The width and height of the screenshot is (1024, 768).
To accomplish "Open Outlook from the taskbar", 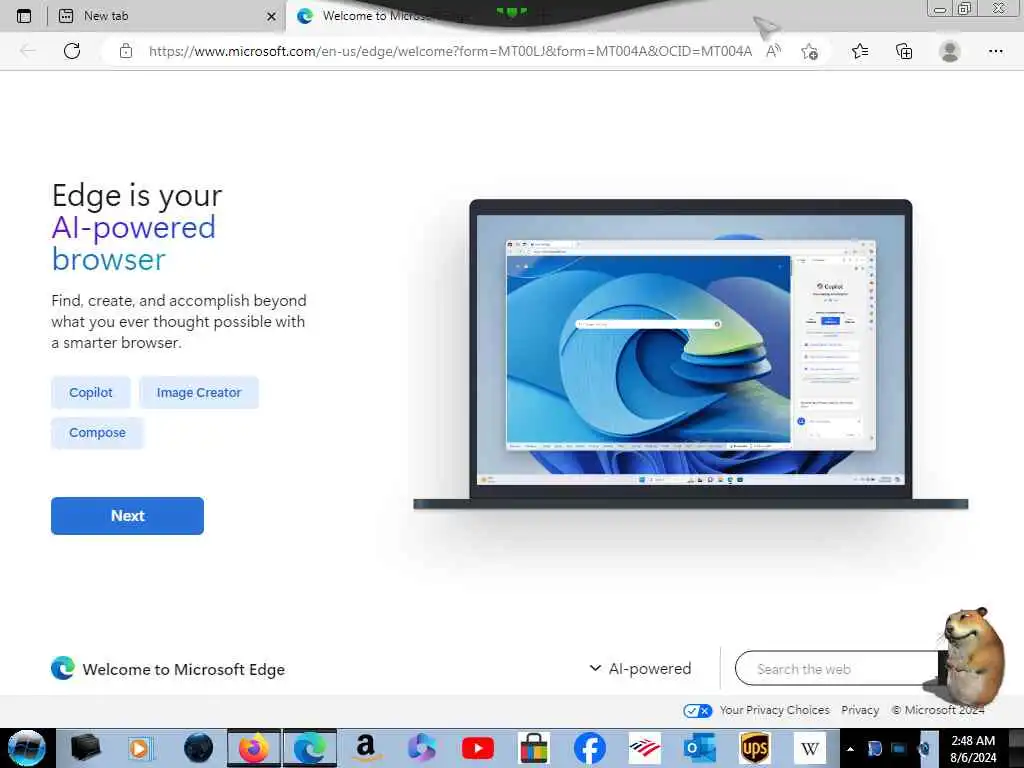I will tap(699, 748).
